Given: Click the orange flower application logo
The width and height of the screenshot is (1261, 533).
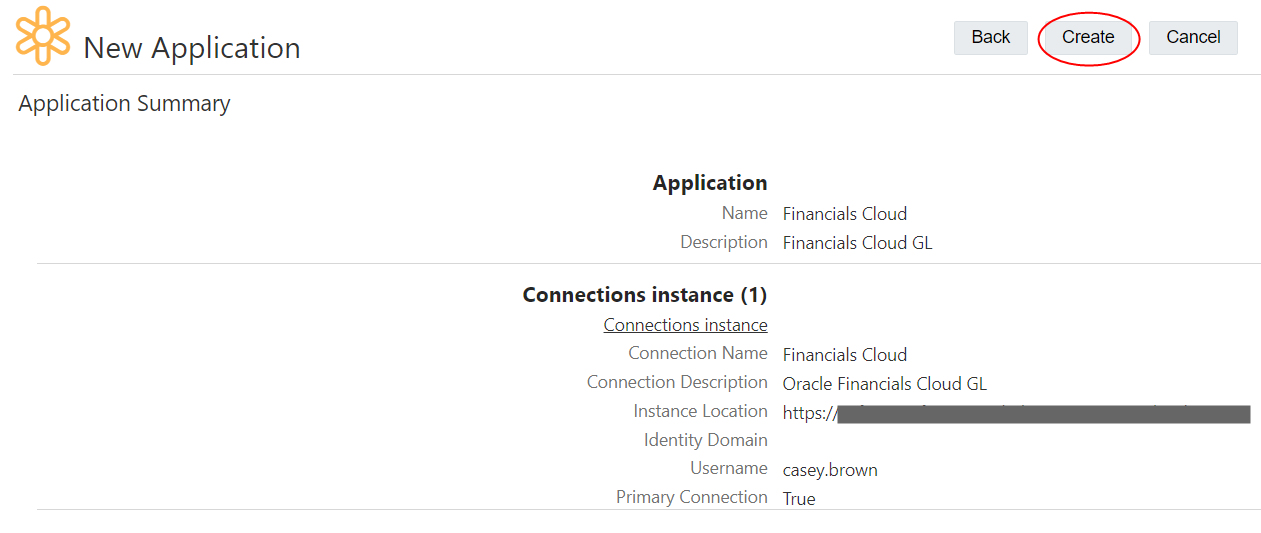Looking at the screenshot, I should click(x=43, y=35).
